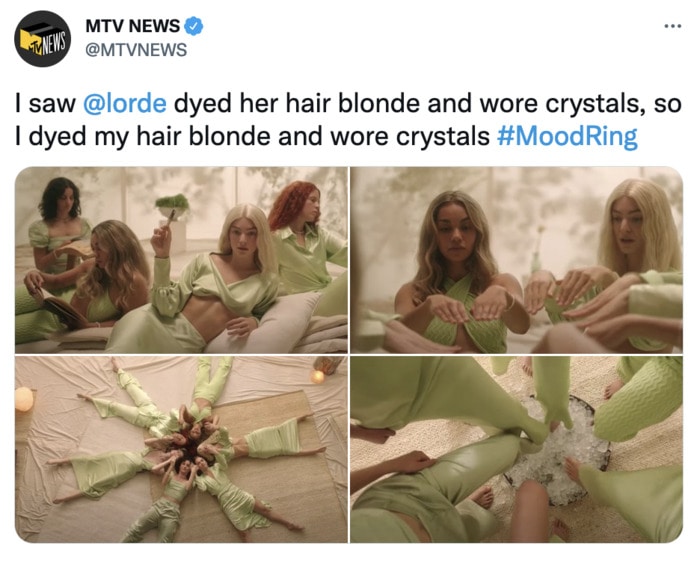This screenshot has width=700, height=561.
Task: Open the MTV News profile avatar
Action: tap(42, 39)
